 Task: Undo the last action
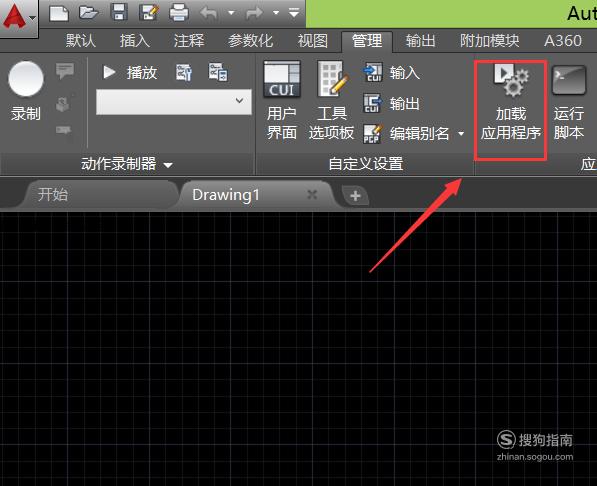209,13
